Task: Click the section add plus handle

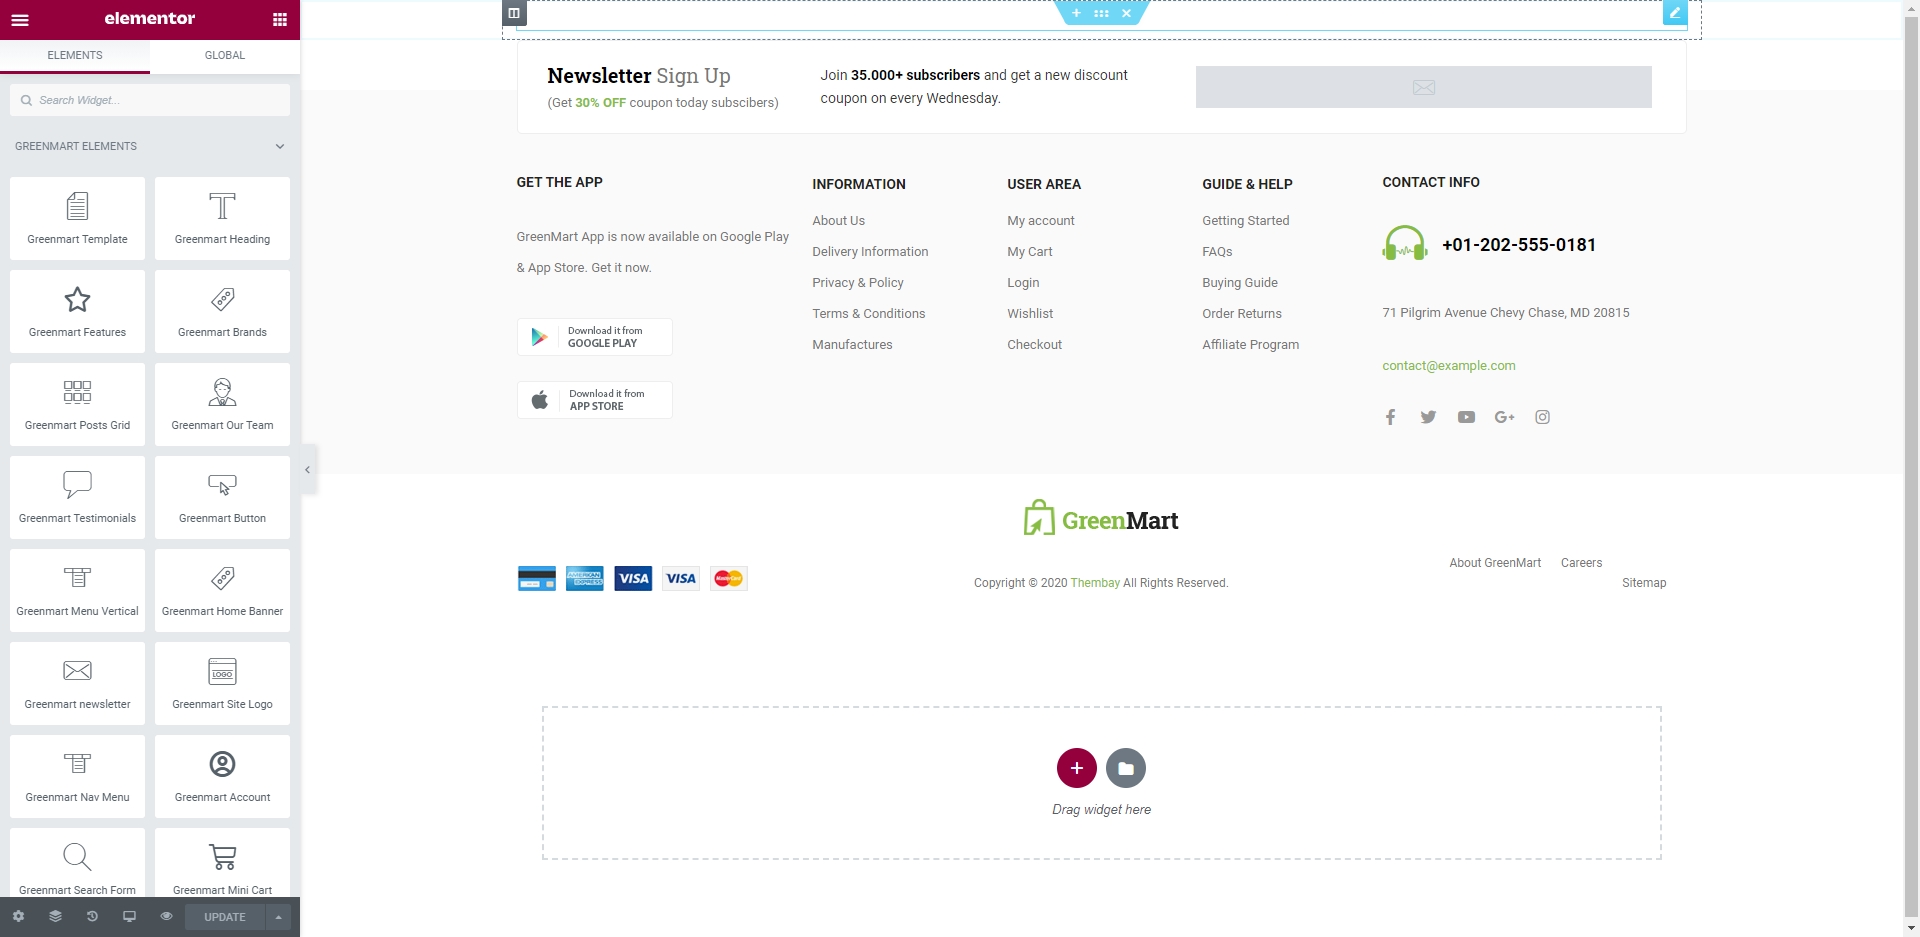Action: pyautogui.click(x=1076, y=13)
